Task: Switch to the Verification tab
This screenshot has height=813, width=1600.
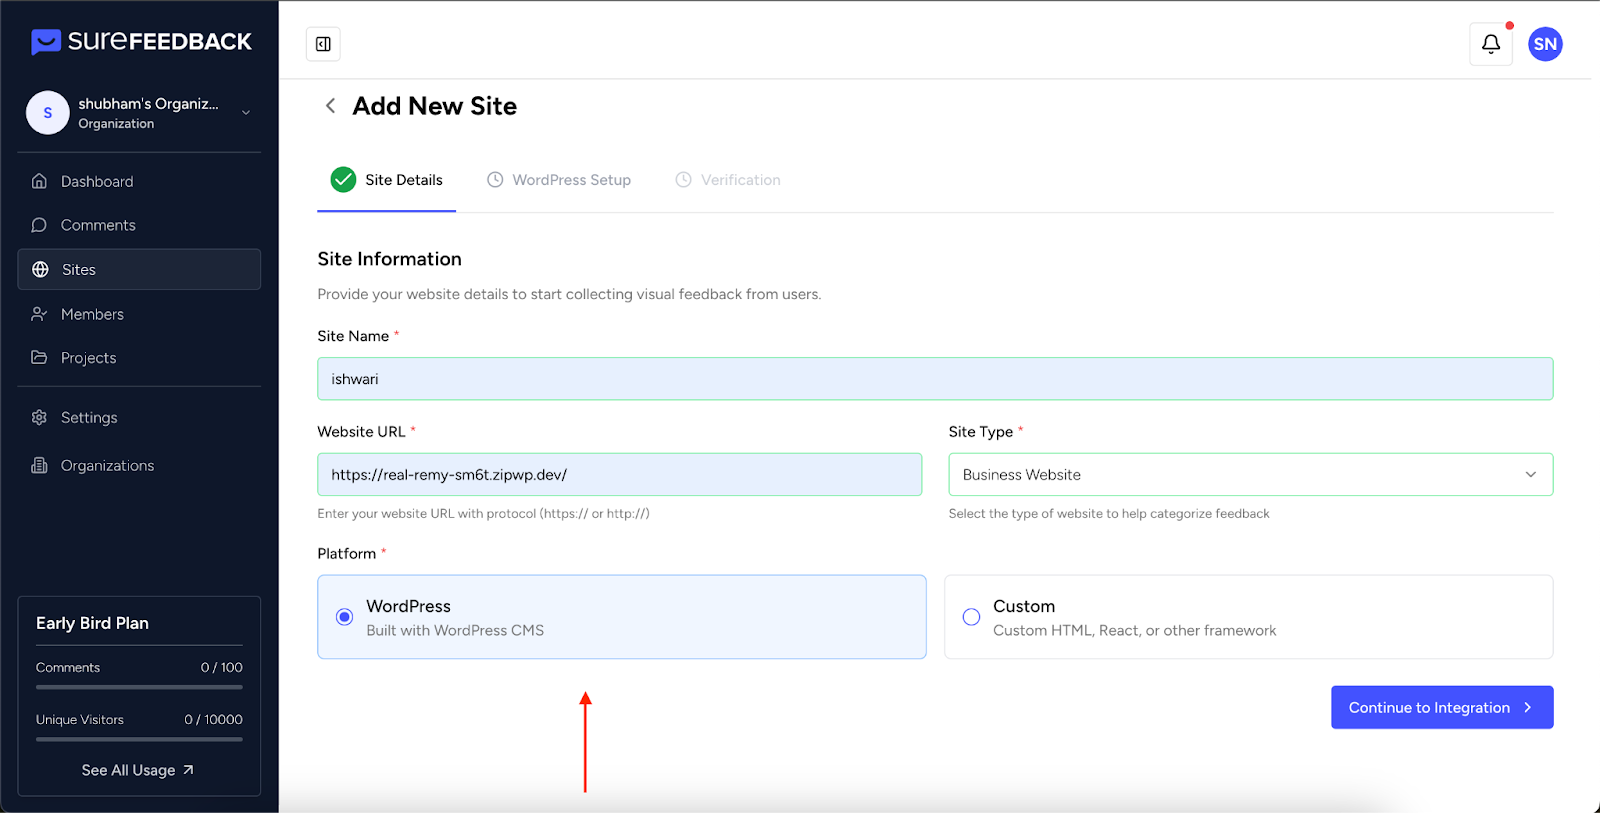Action: click(740, 180)
